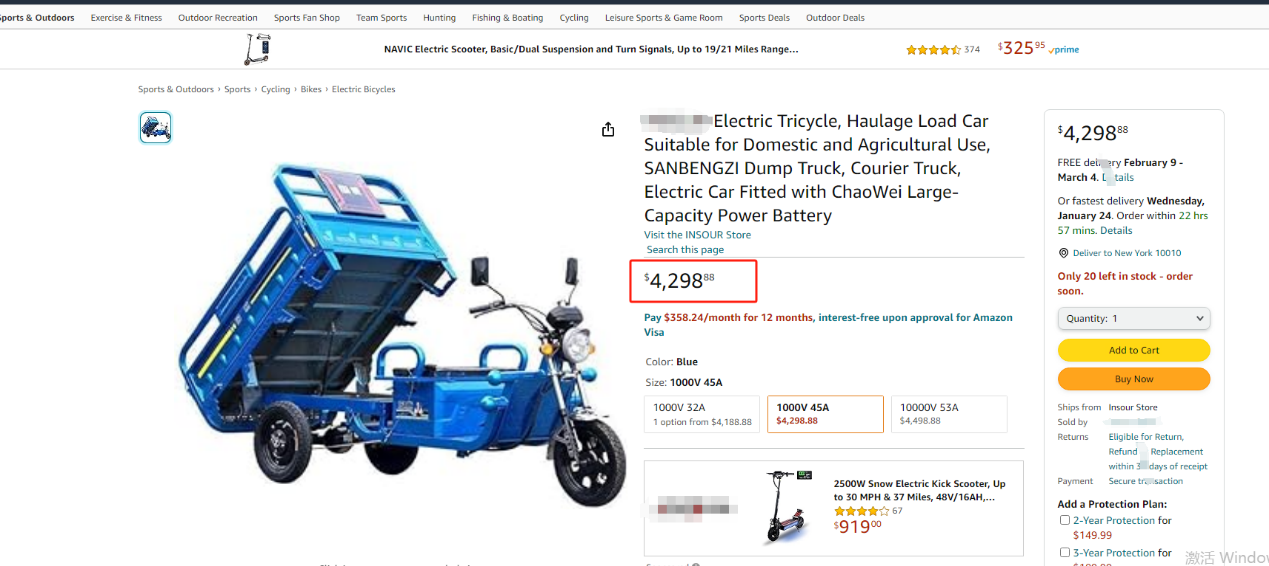Choose the 1000V 32A size option
The height and width of the screenshot is (566, 1269).
[x=703, y=414]
